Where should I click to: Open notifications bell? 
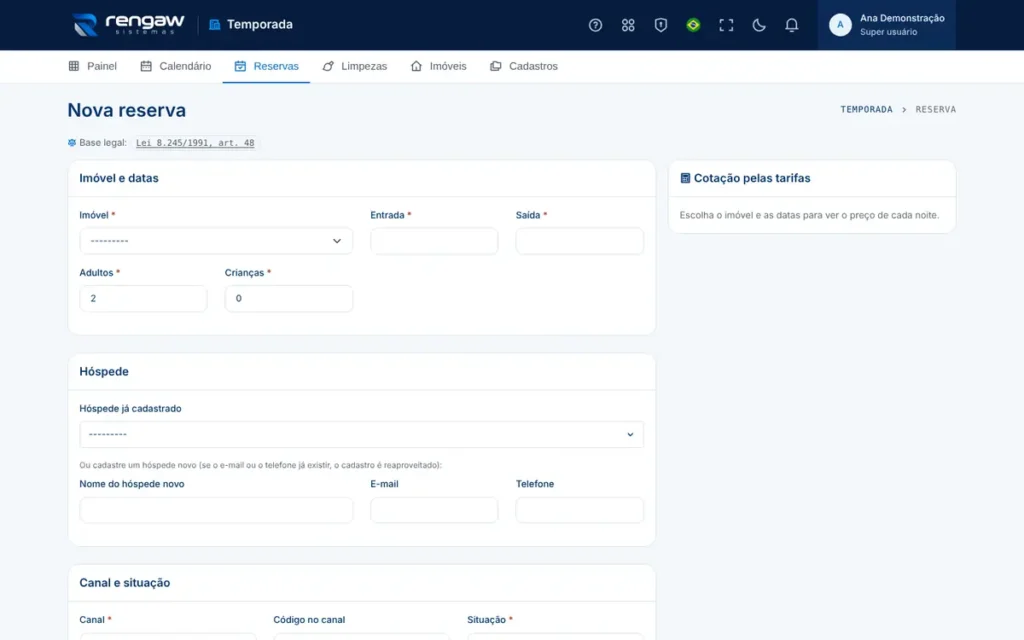(x=791, y=25)
